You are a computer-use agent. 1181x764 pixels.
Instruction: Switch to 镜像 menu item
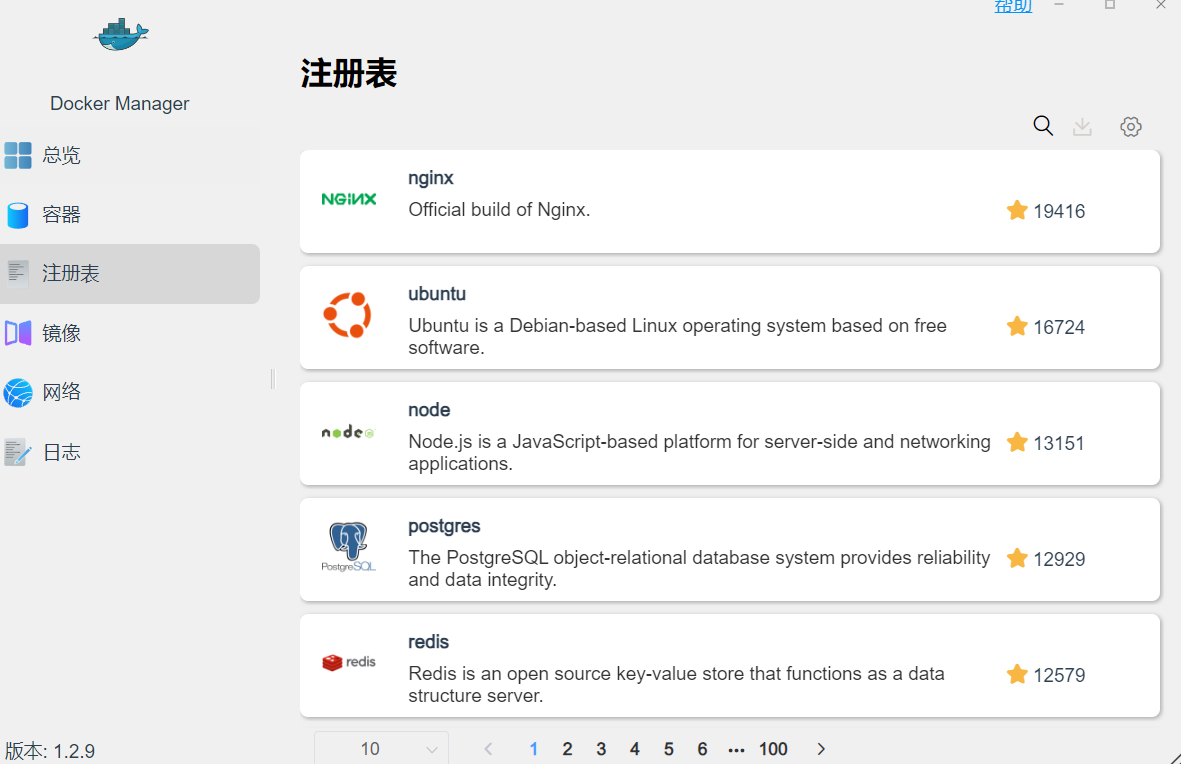(130, 332)
